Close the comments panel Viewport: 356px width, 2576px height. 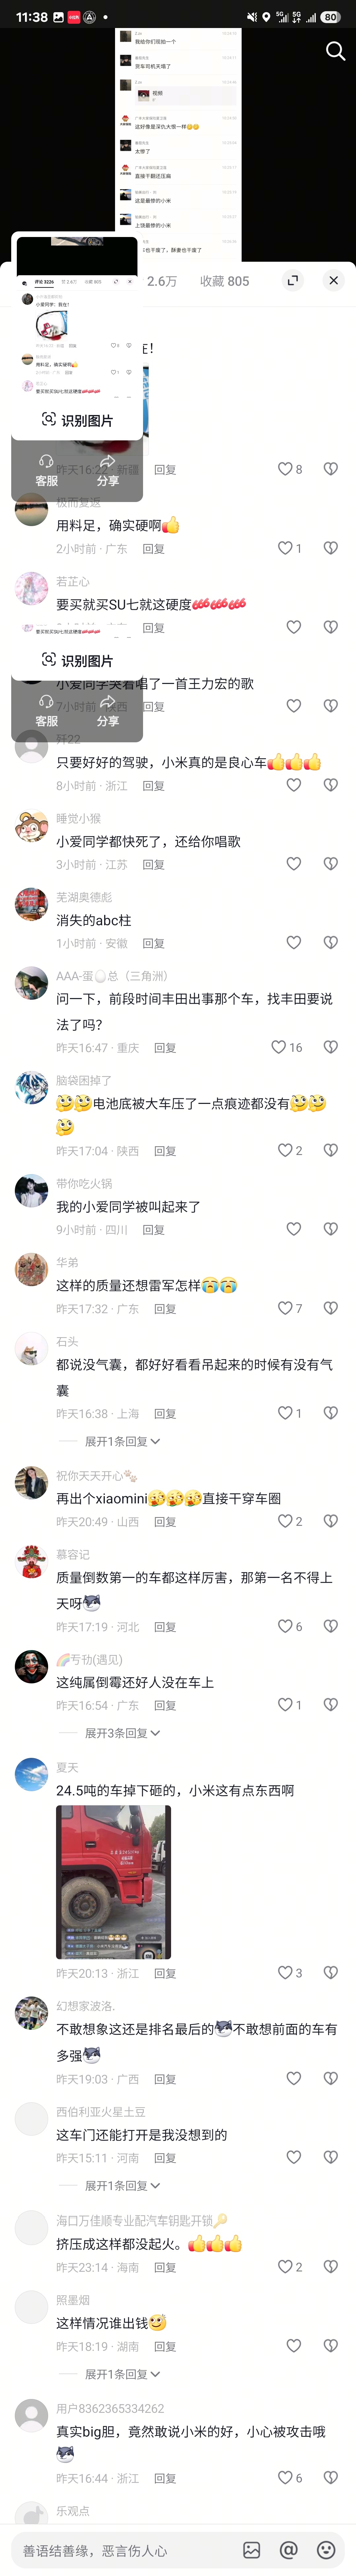pos(333,281)
